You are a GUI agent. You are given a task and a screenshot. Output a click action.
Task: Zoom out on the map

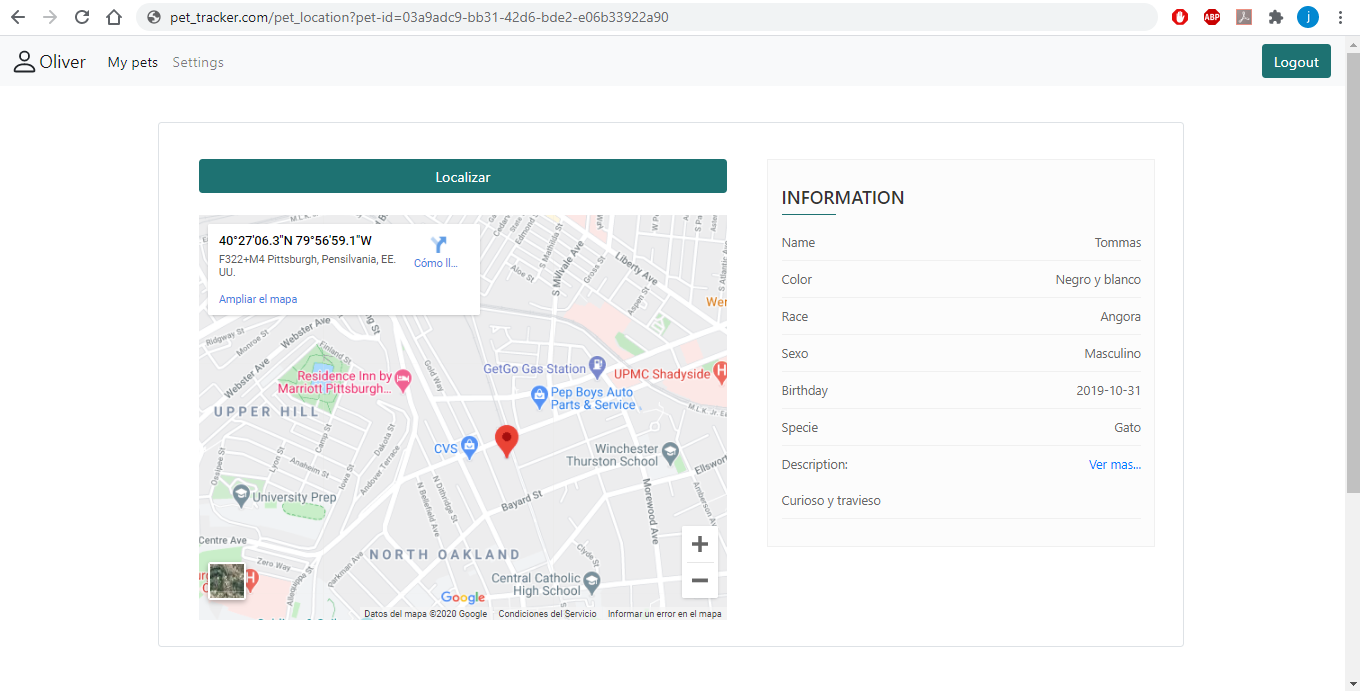(699, 580)
